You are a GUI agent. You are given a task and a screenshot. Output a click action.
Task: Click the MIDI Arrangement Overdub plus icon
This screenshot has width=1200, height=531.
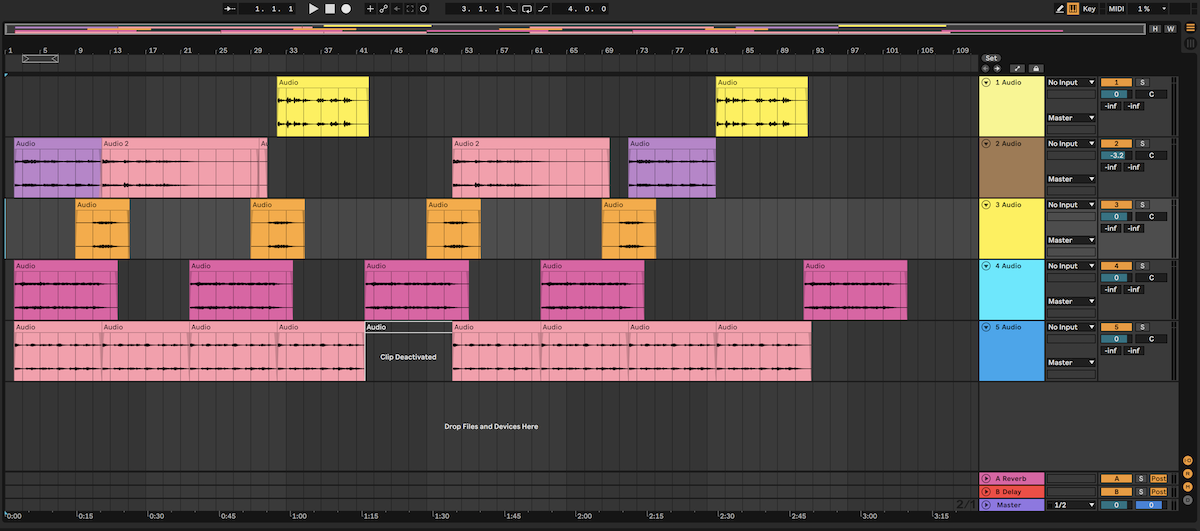tap(370, 8)
